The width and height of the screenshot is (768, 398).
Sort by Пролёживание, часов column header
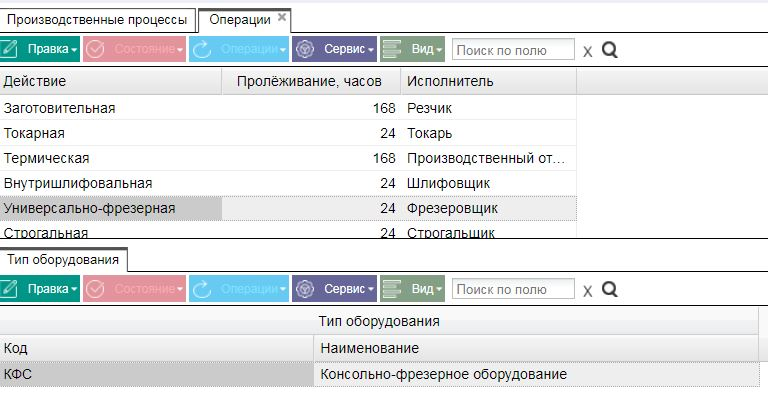[x=311, y=81]
